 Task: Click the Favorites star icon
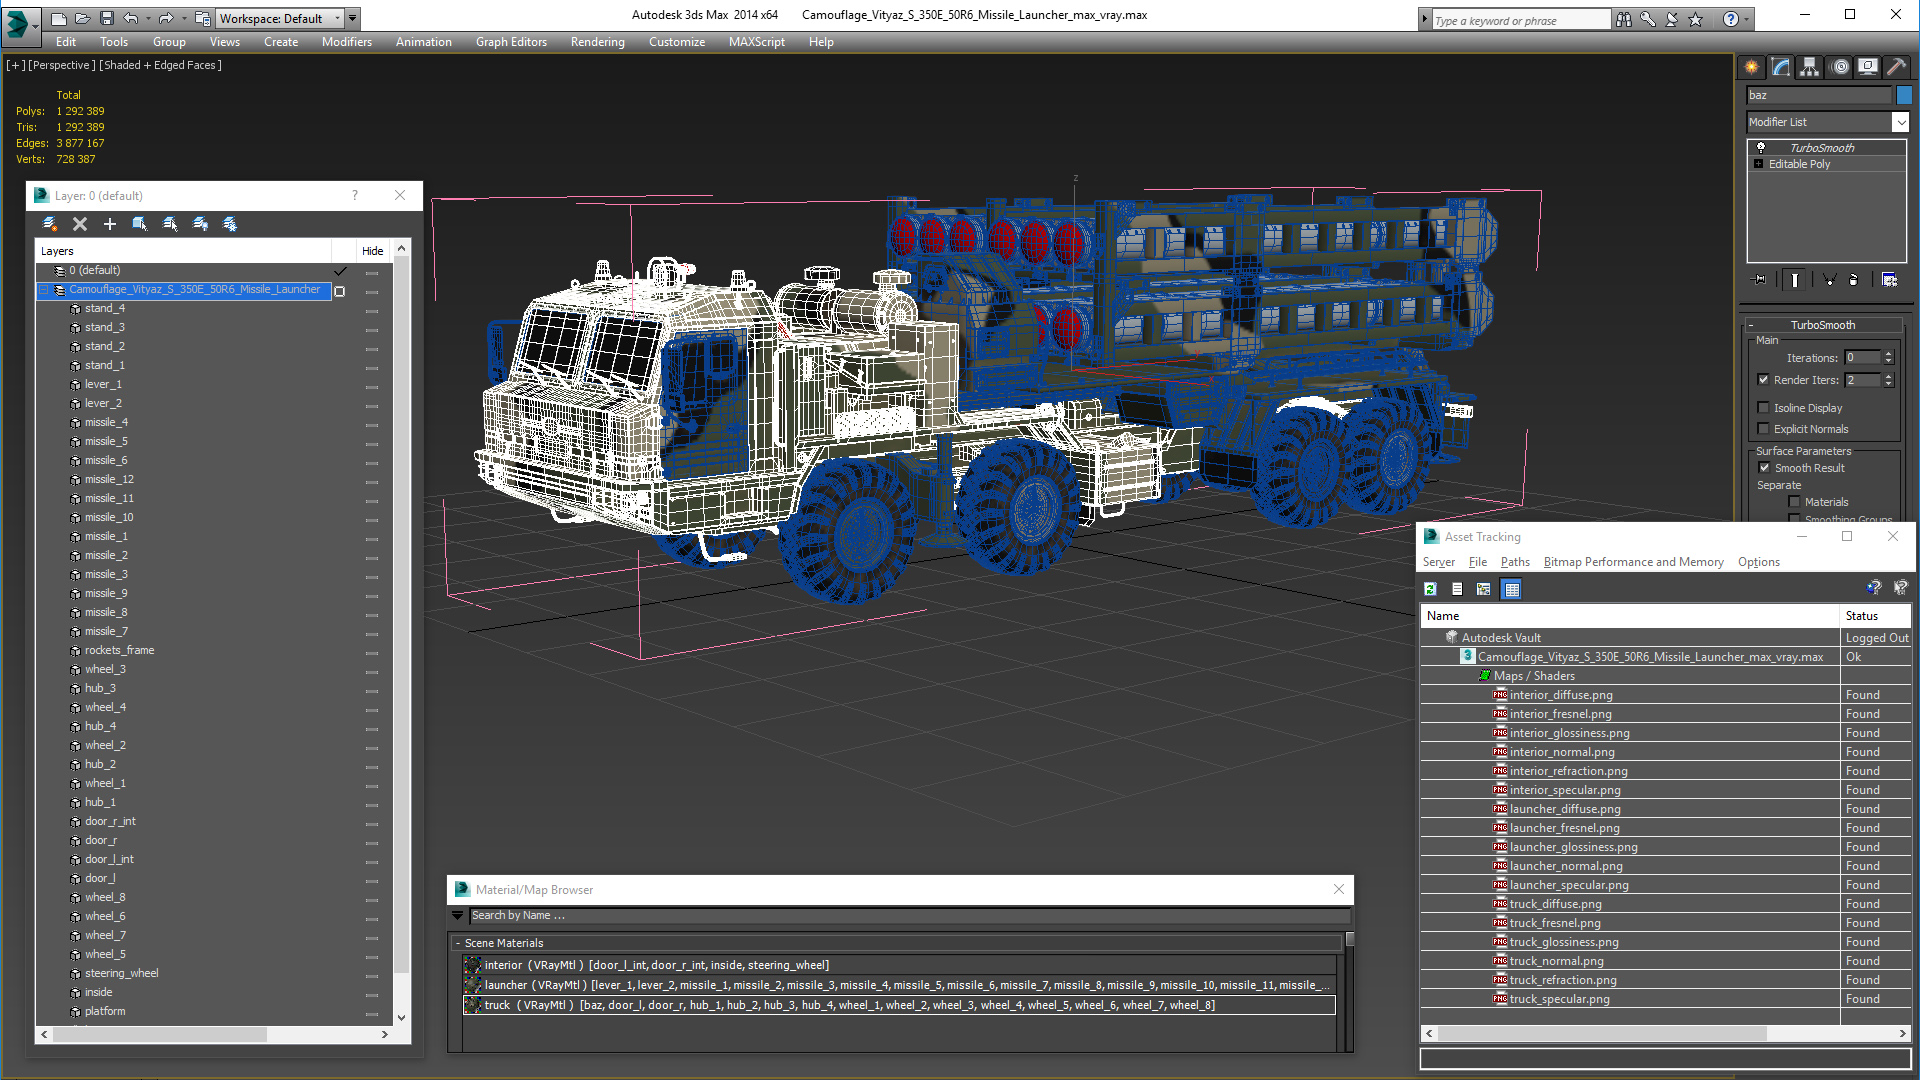1696,19
